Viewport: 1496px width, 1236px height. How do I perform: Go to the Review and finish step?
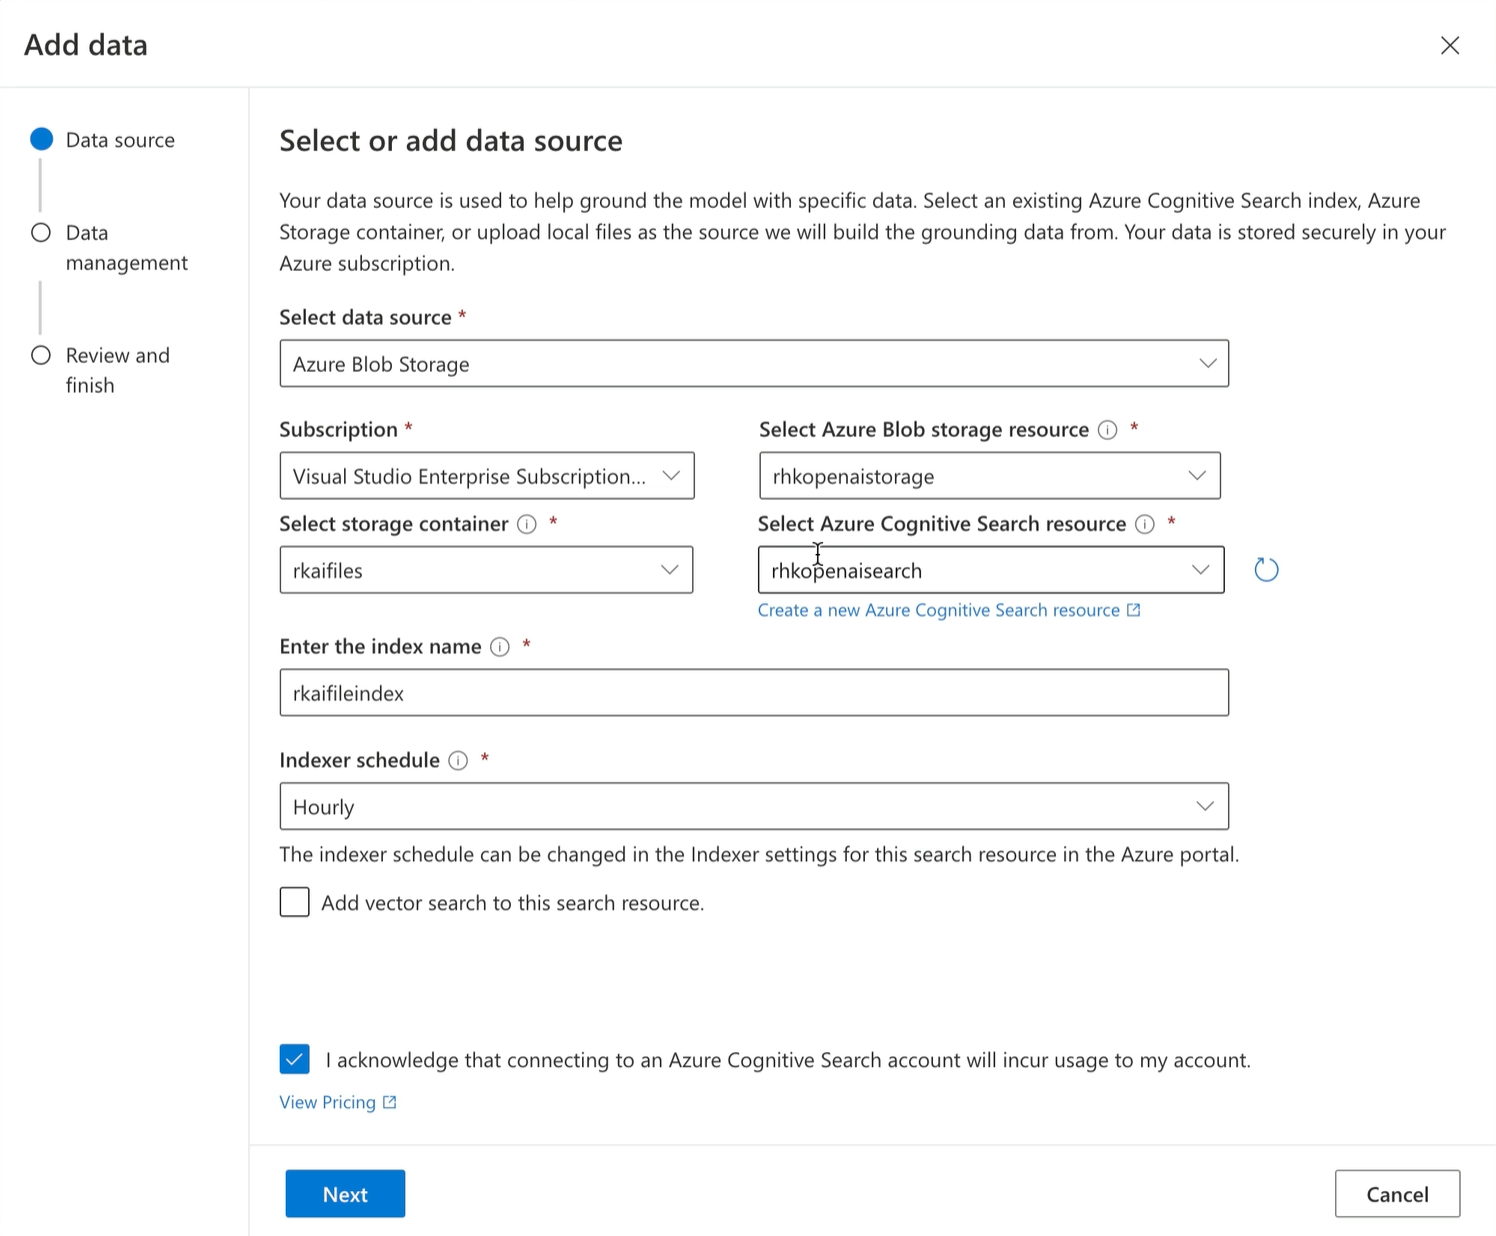coord(41,356)
